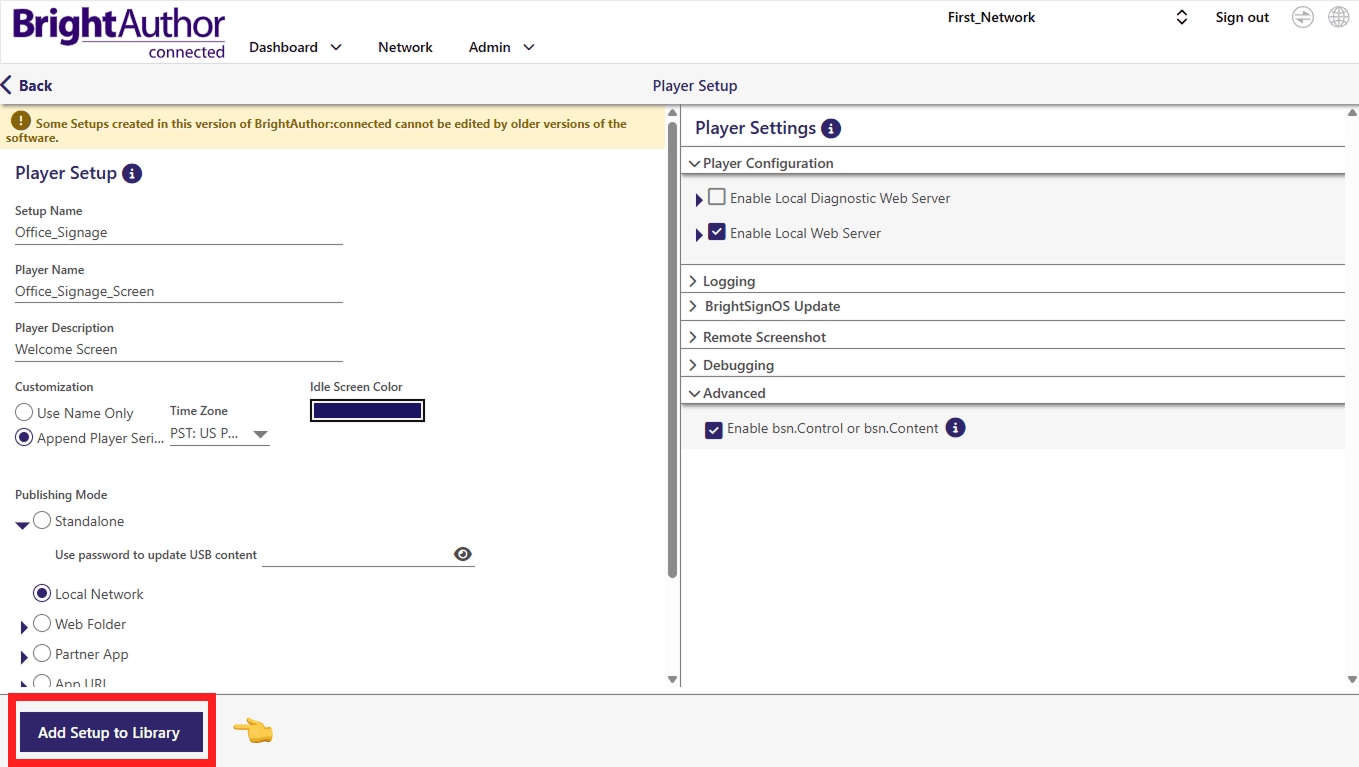Expand the BrightSignOS Update section
Screen dimensions: 1359x767
pos(771,306)
